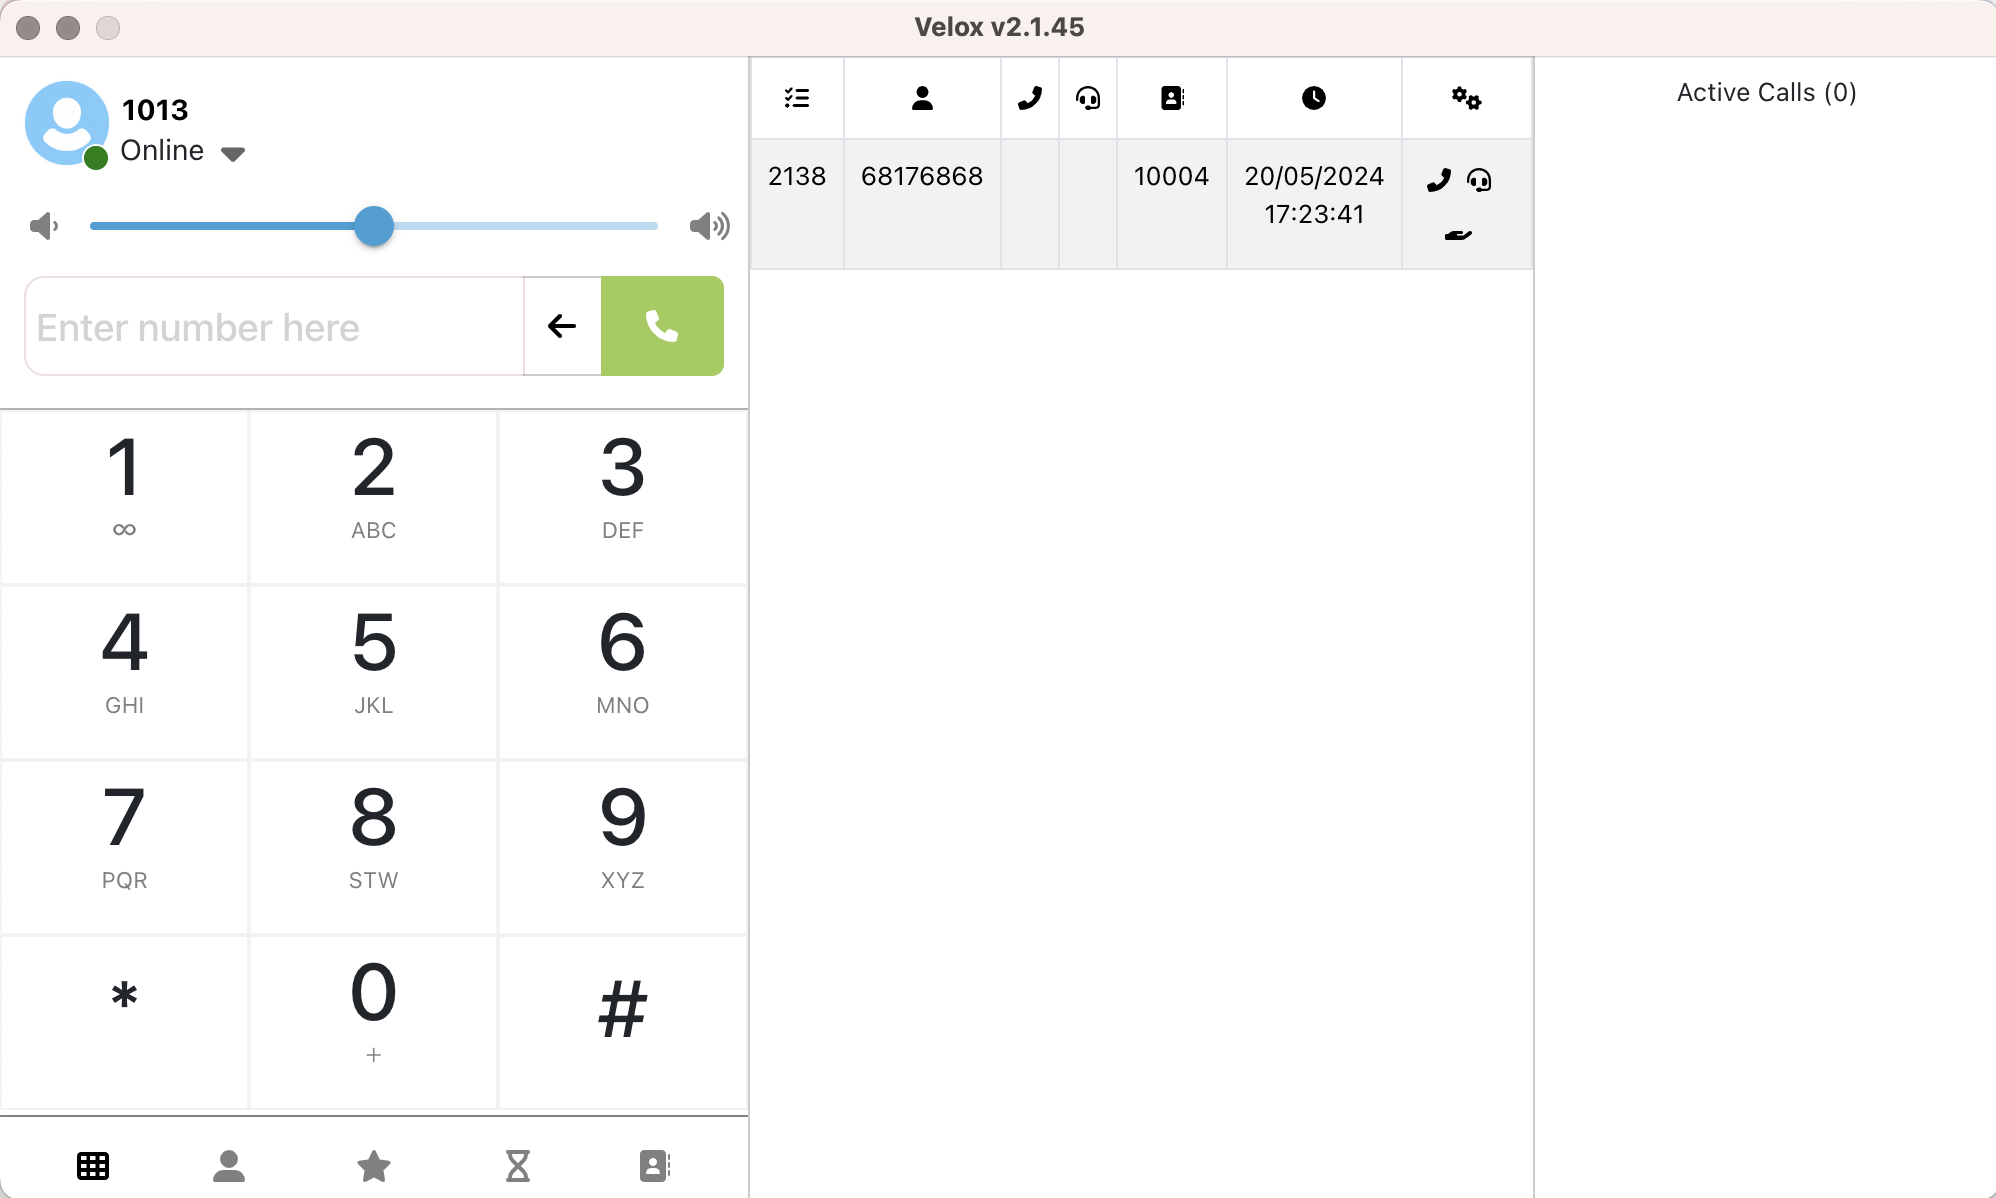This screenshot has width=1996, height=1198.
Task: Adjust the volume slider handle
Action: coord(374,226)
